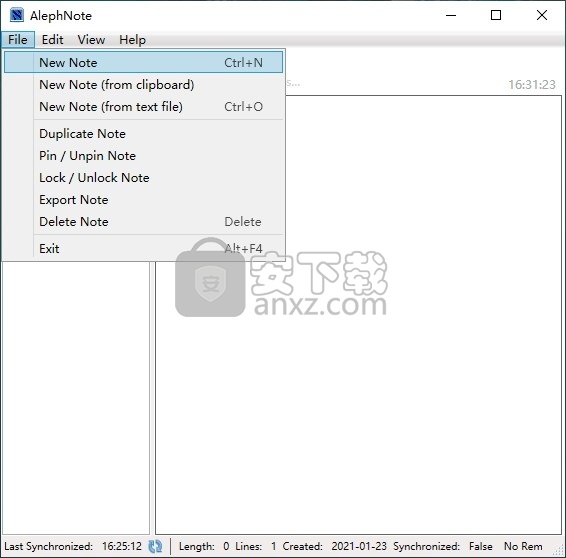The image size is (566, 558).
Task: Select Duplicate Note menu entry
Action: coord(143,134)
